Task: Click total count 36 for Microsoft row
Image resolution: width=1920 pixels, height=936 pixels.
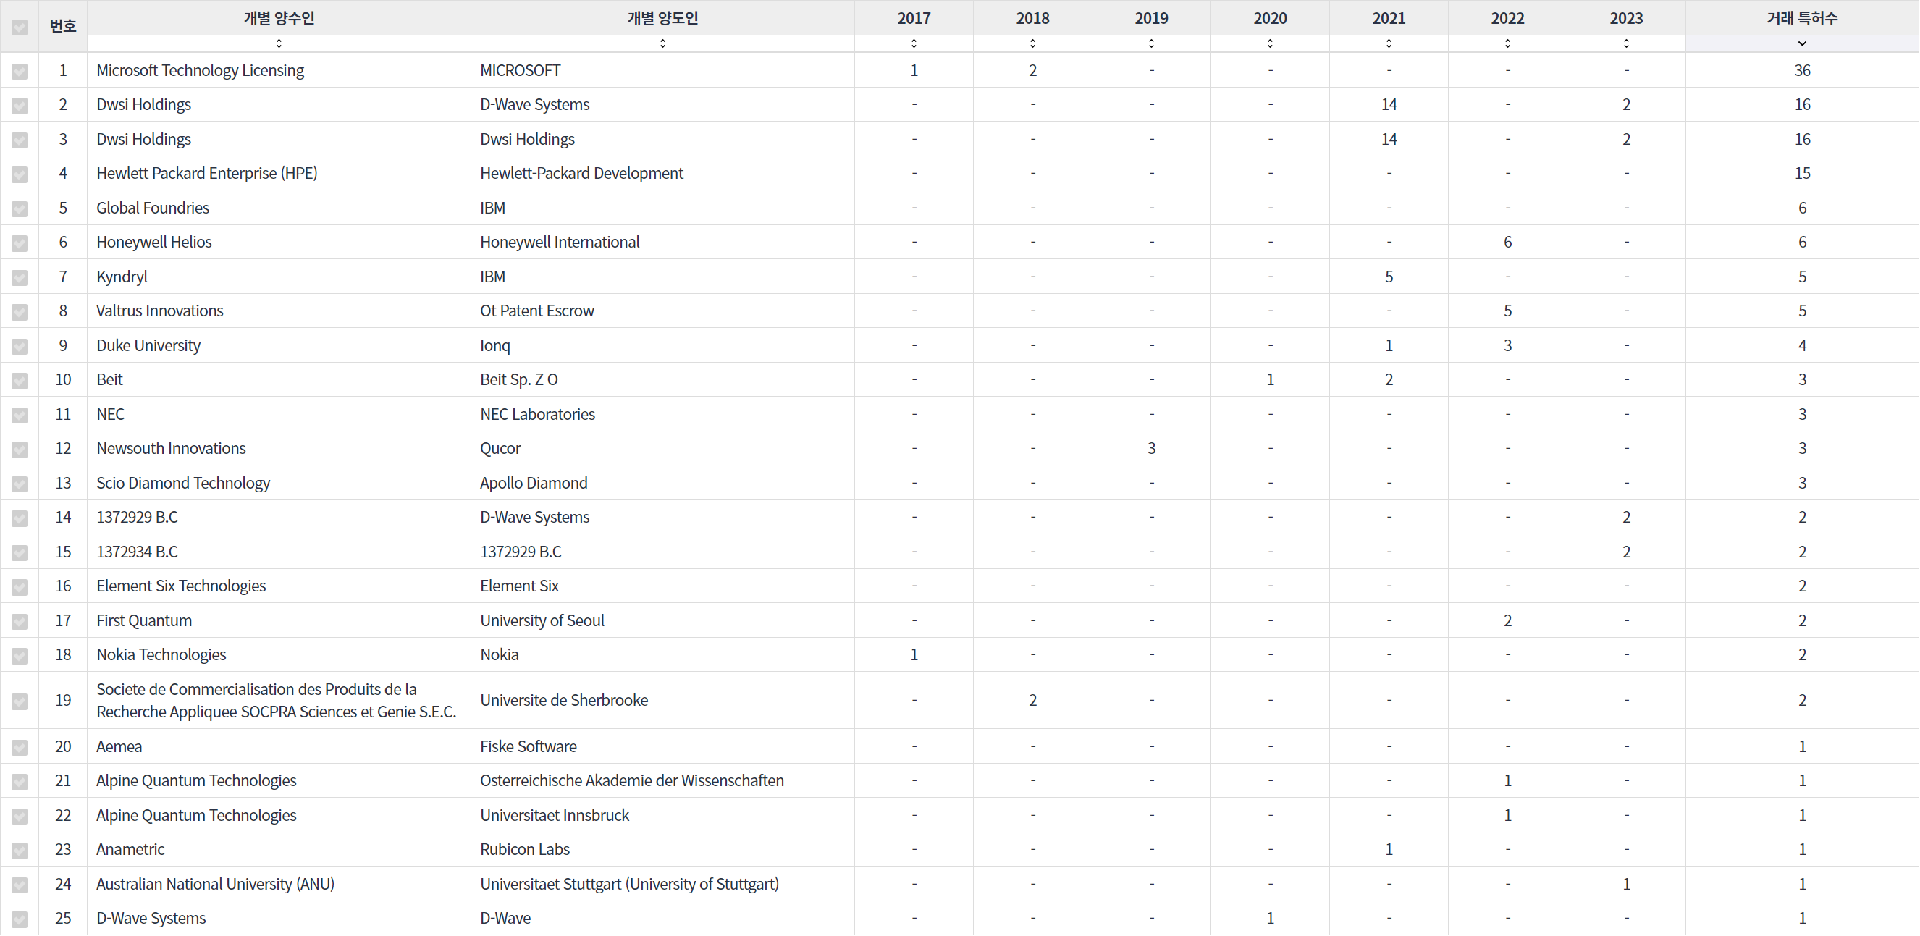Action: pyautogui.click(x=1802, y=70)
